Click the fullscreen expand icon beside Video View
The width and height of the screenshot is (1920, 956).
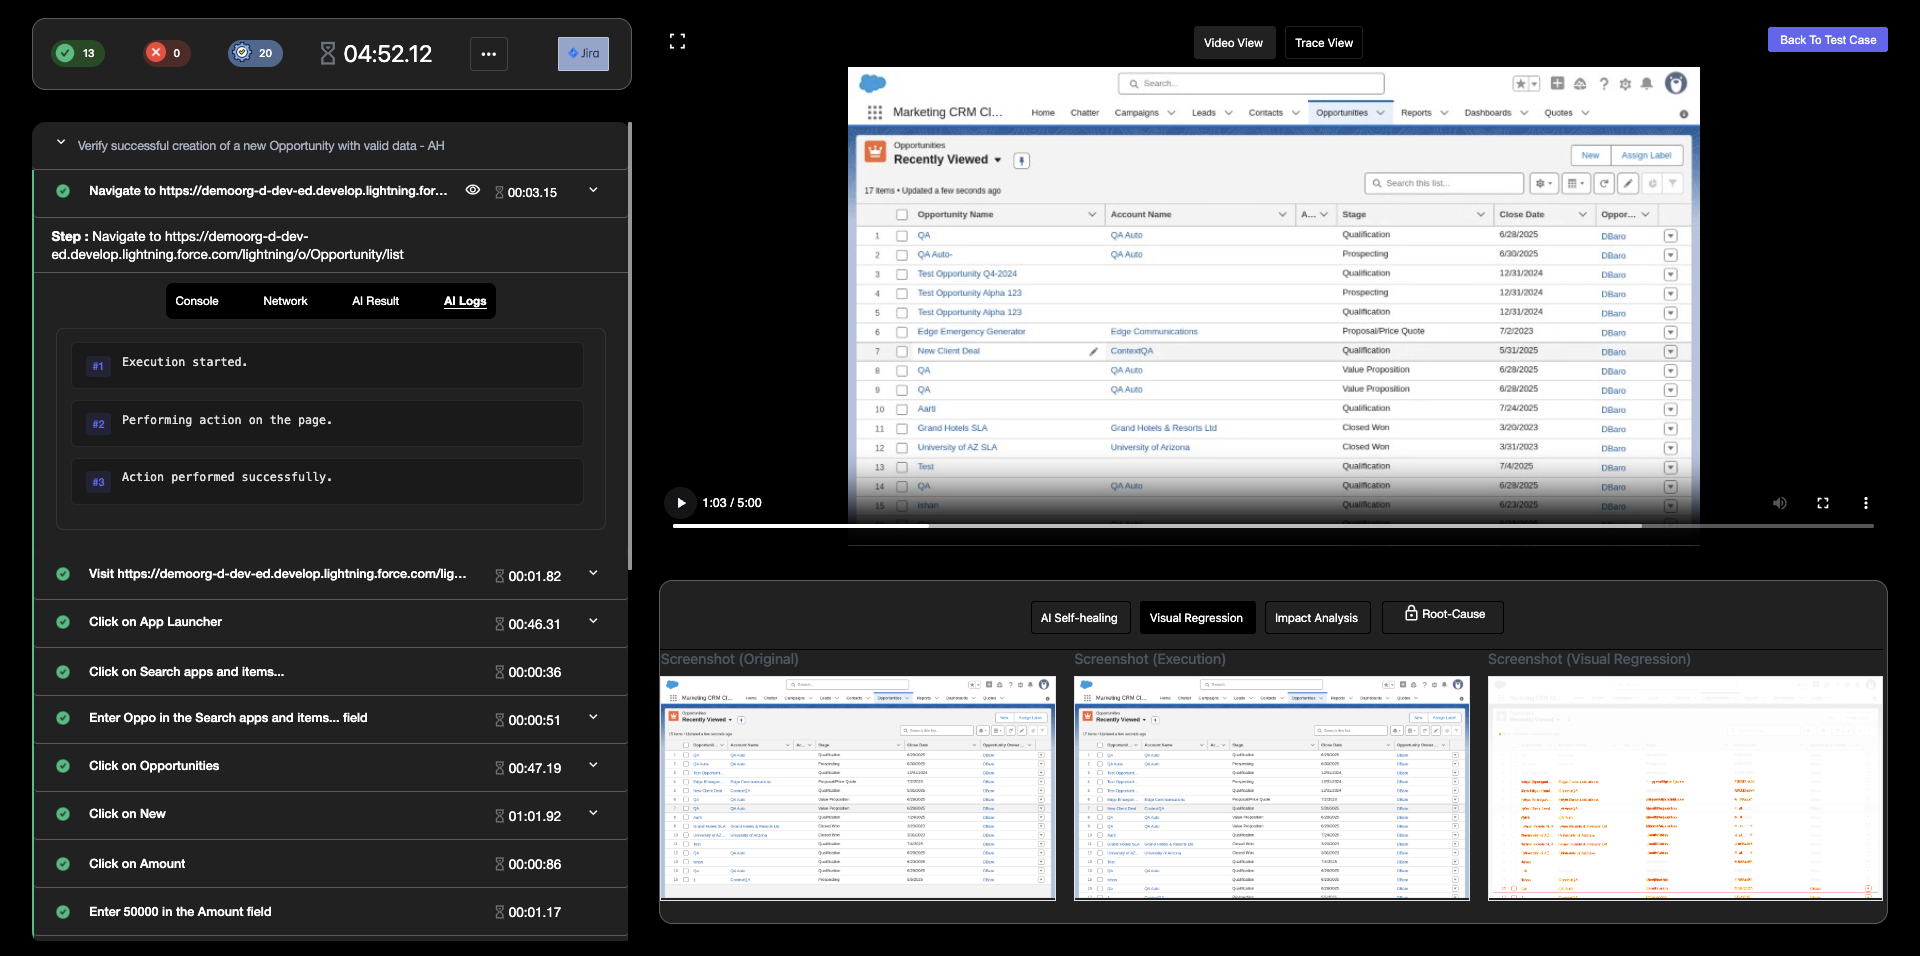tap(677, 41)
